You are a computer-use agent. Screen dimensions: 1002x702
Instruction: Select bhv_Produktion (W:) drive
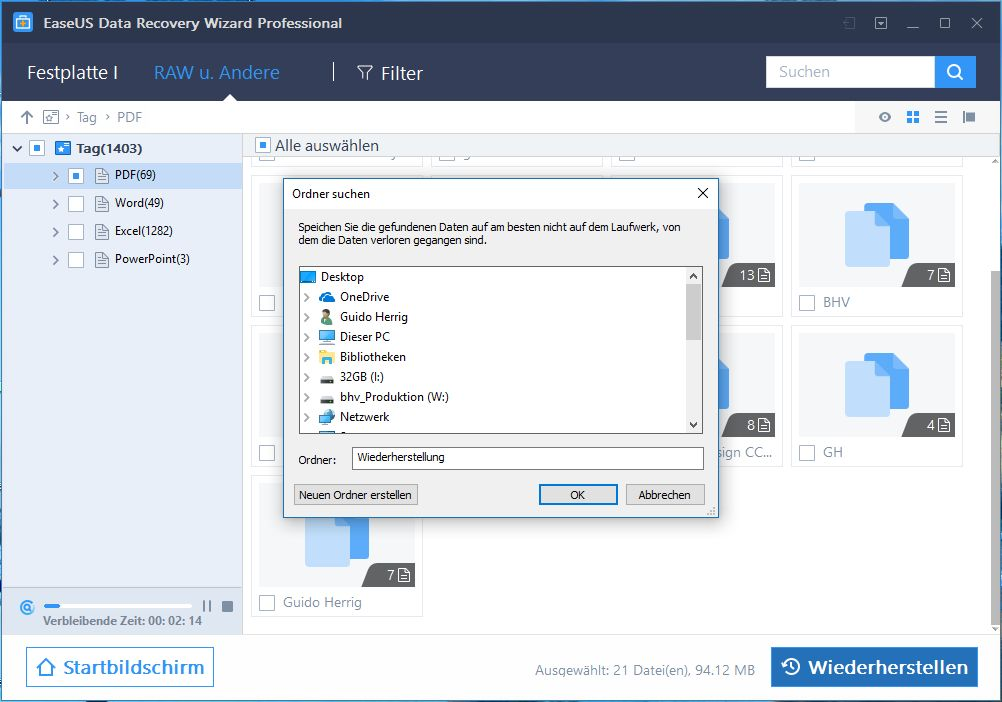(394, 397)
